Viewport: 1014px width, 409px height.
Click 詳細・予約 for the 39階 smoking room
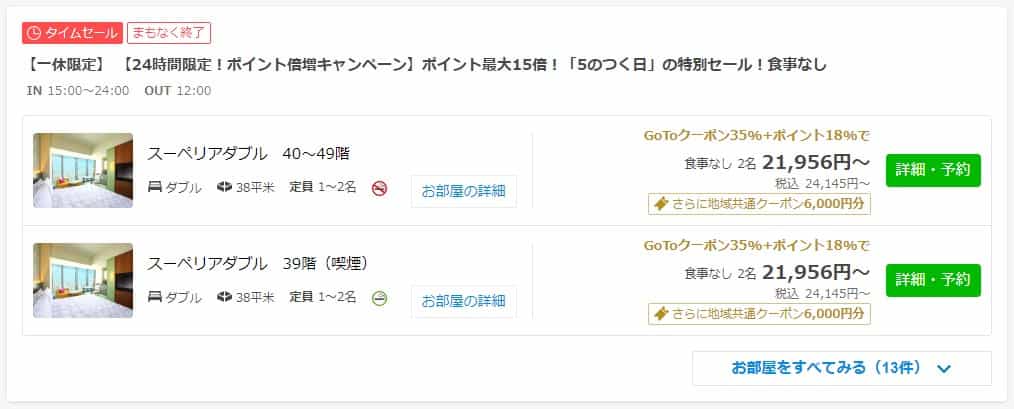[x=933, y=280]
